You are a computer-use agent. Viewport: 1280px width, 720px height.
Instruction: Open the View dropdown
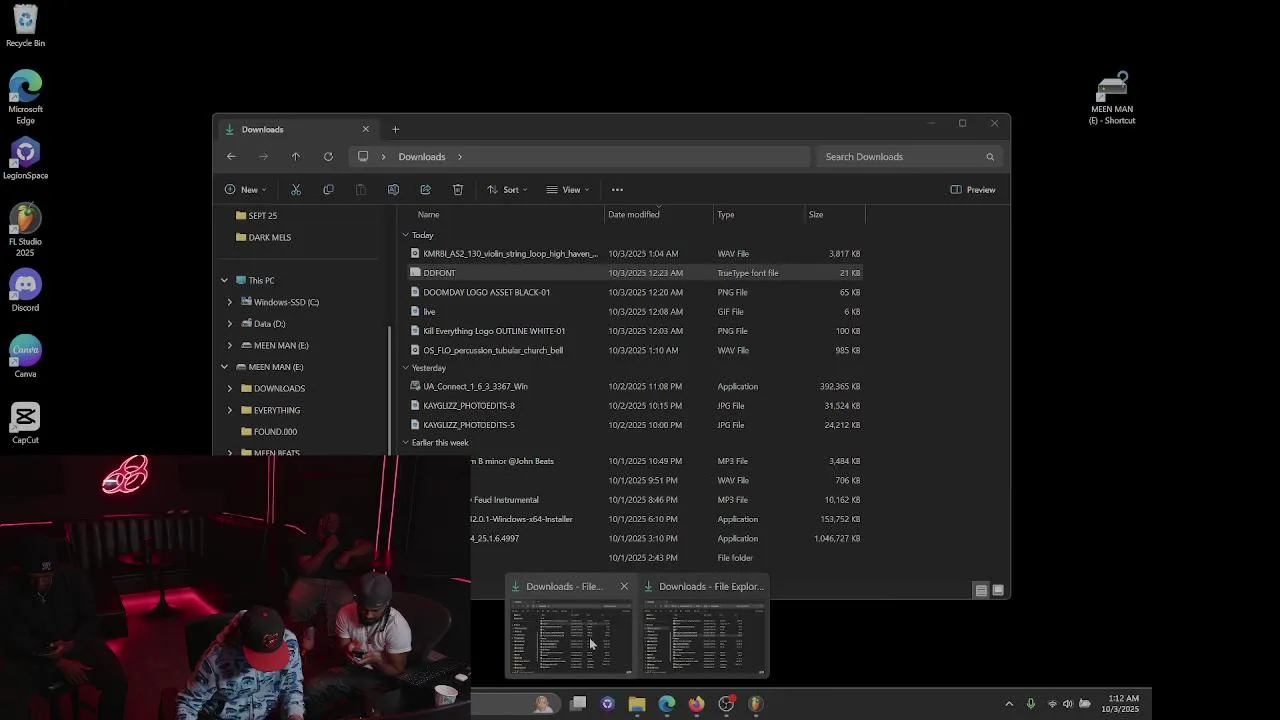568,190
